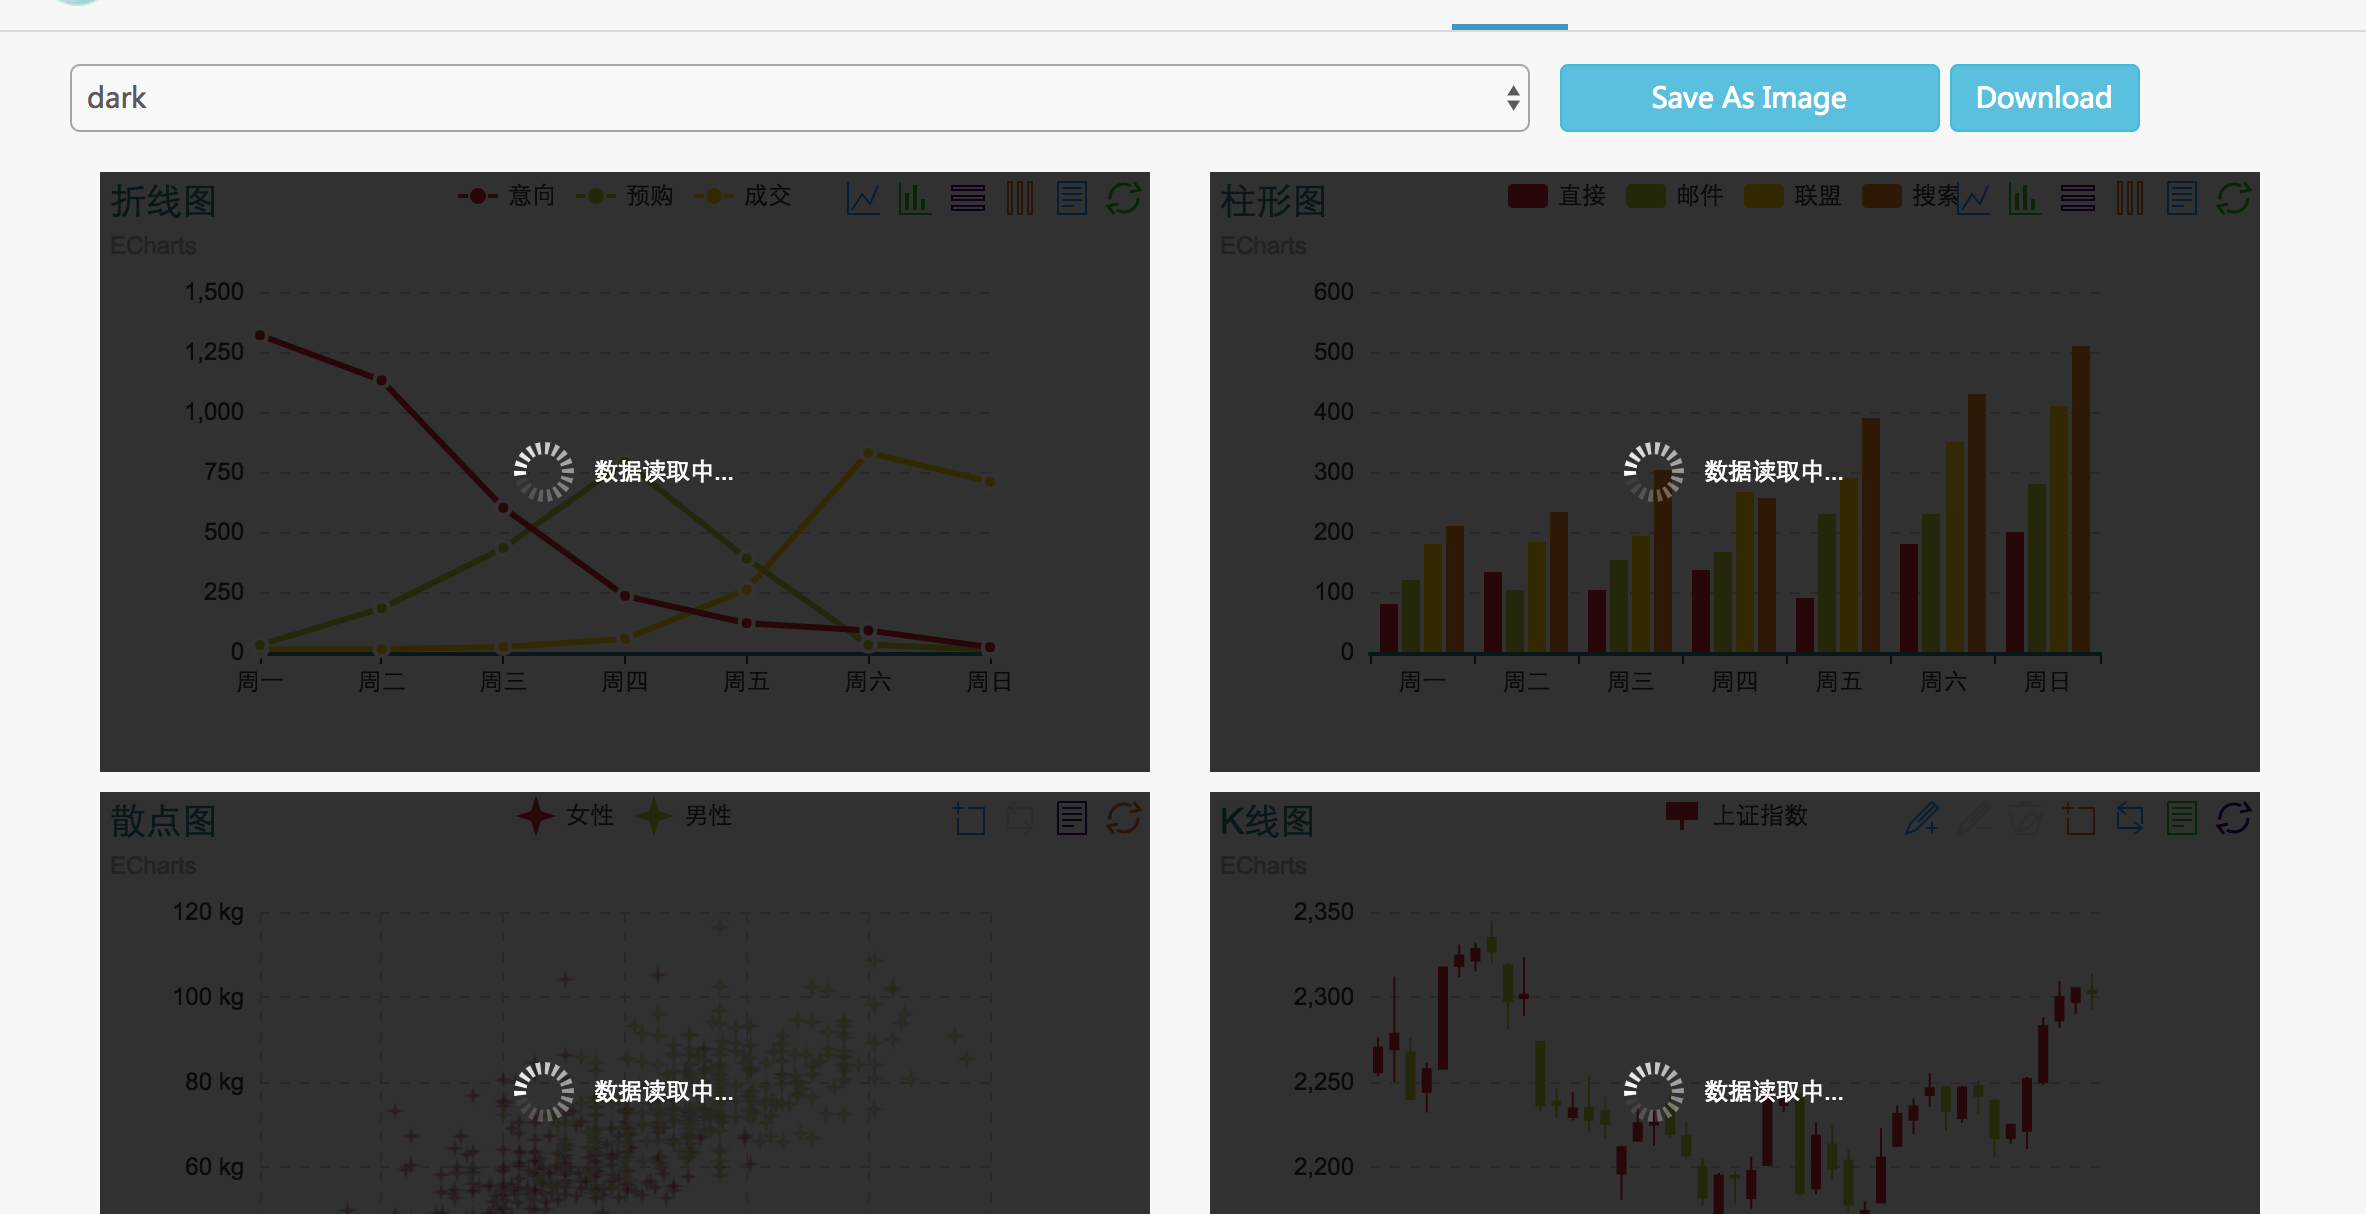Toggle the 上证指数 legend item
Image resolution: width=2366 pixels, height=1214 pixels.
[1737, 816]
